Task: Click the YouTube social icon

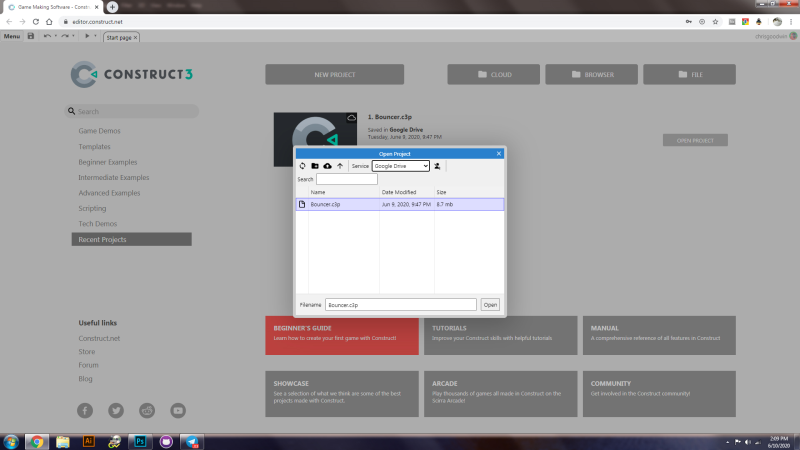Action: coord(178,410)
